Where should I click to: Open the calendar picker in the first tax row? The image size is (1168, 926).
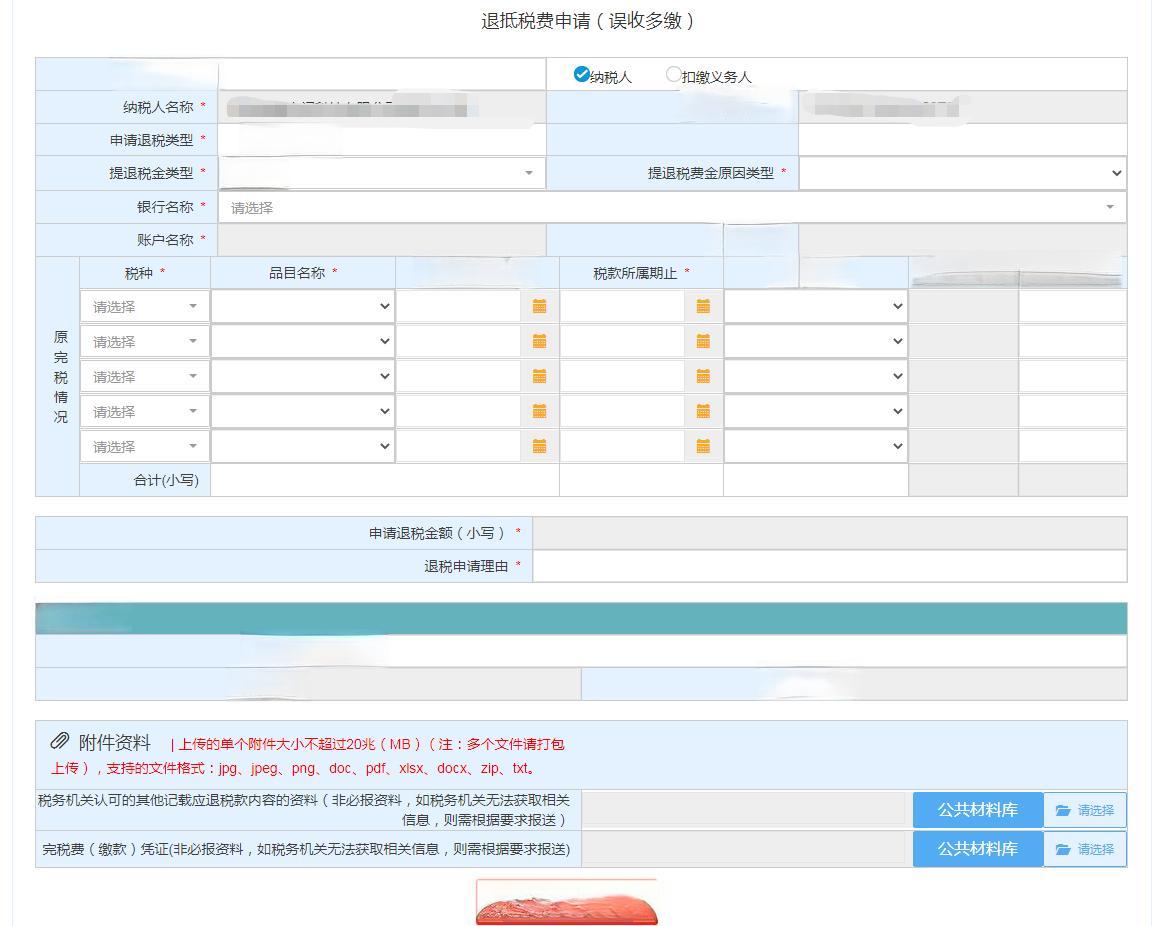tap(539, 306)
